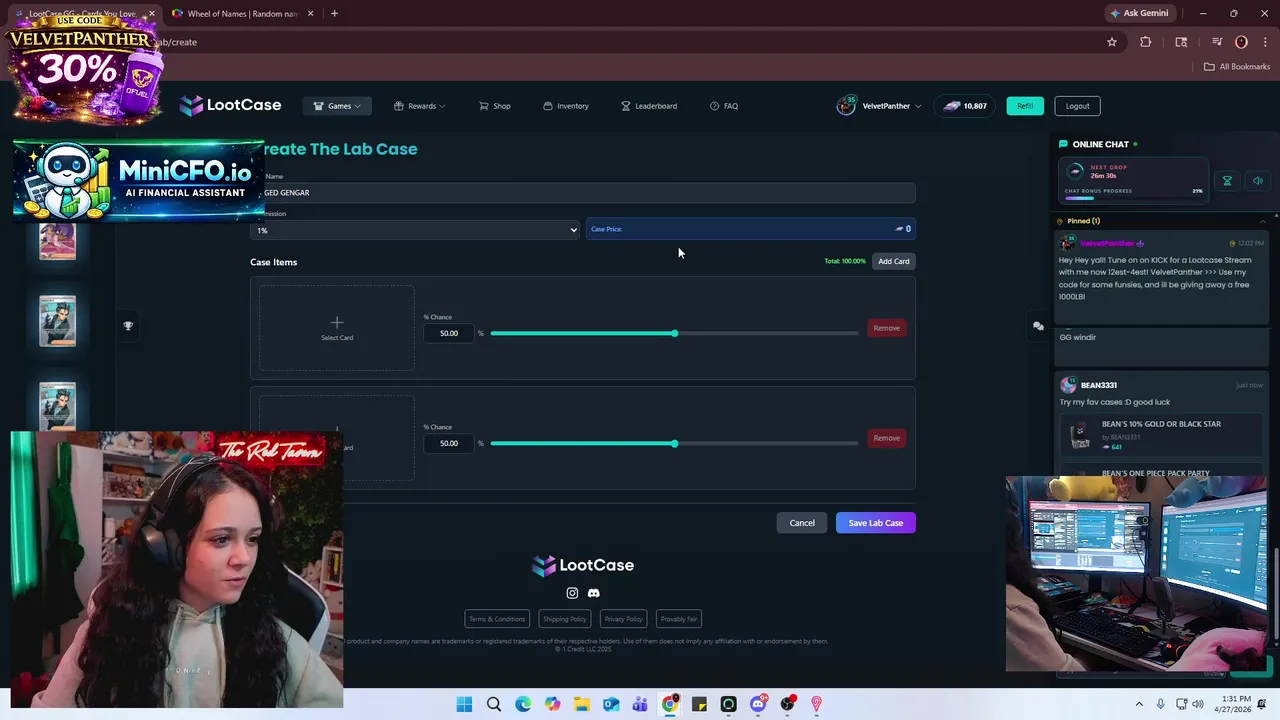Show hidden system tray icons

pos(1138,705)
